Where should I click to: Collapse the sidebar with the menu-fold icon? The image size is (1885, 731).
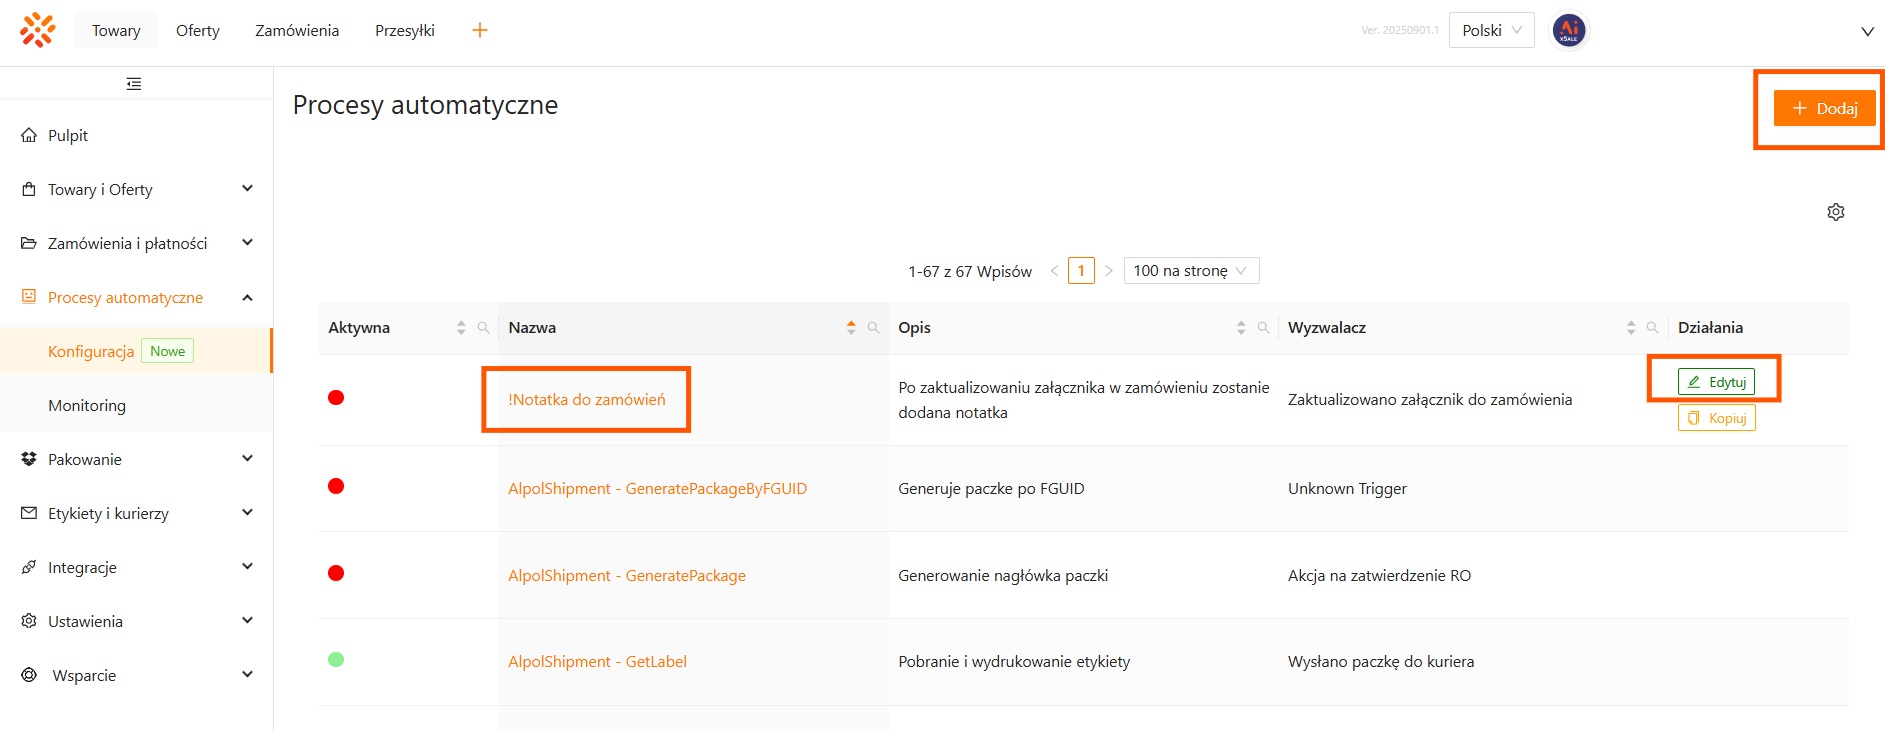134,84
